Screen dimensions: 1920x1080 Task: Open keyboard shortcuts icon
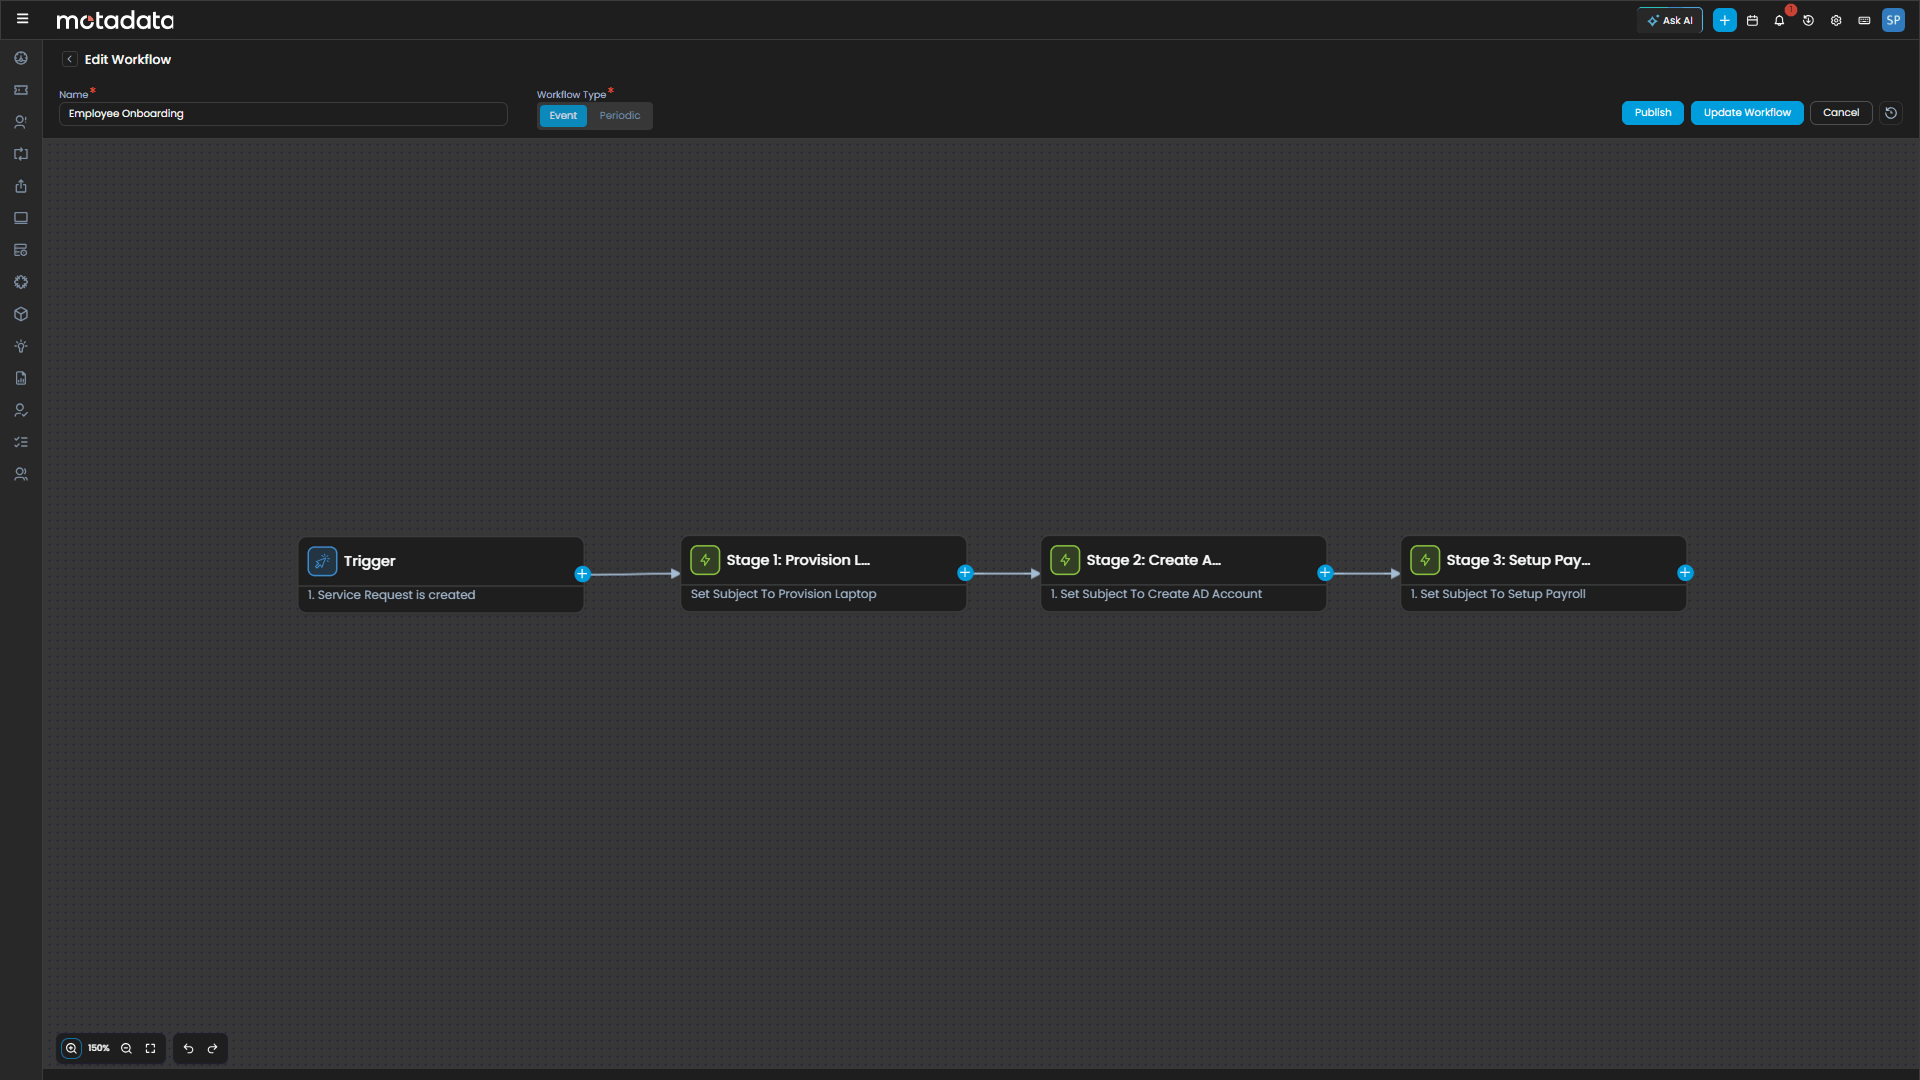[x=1864, y=20]
